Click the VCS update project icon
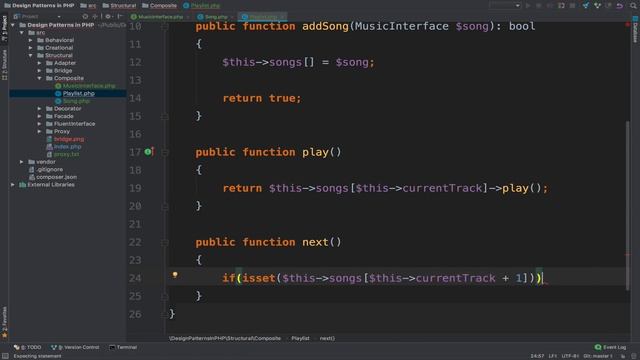The height and width of the screenshot is (360, 640). pos(586,5)
